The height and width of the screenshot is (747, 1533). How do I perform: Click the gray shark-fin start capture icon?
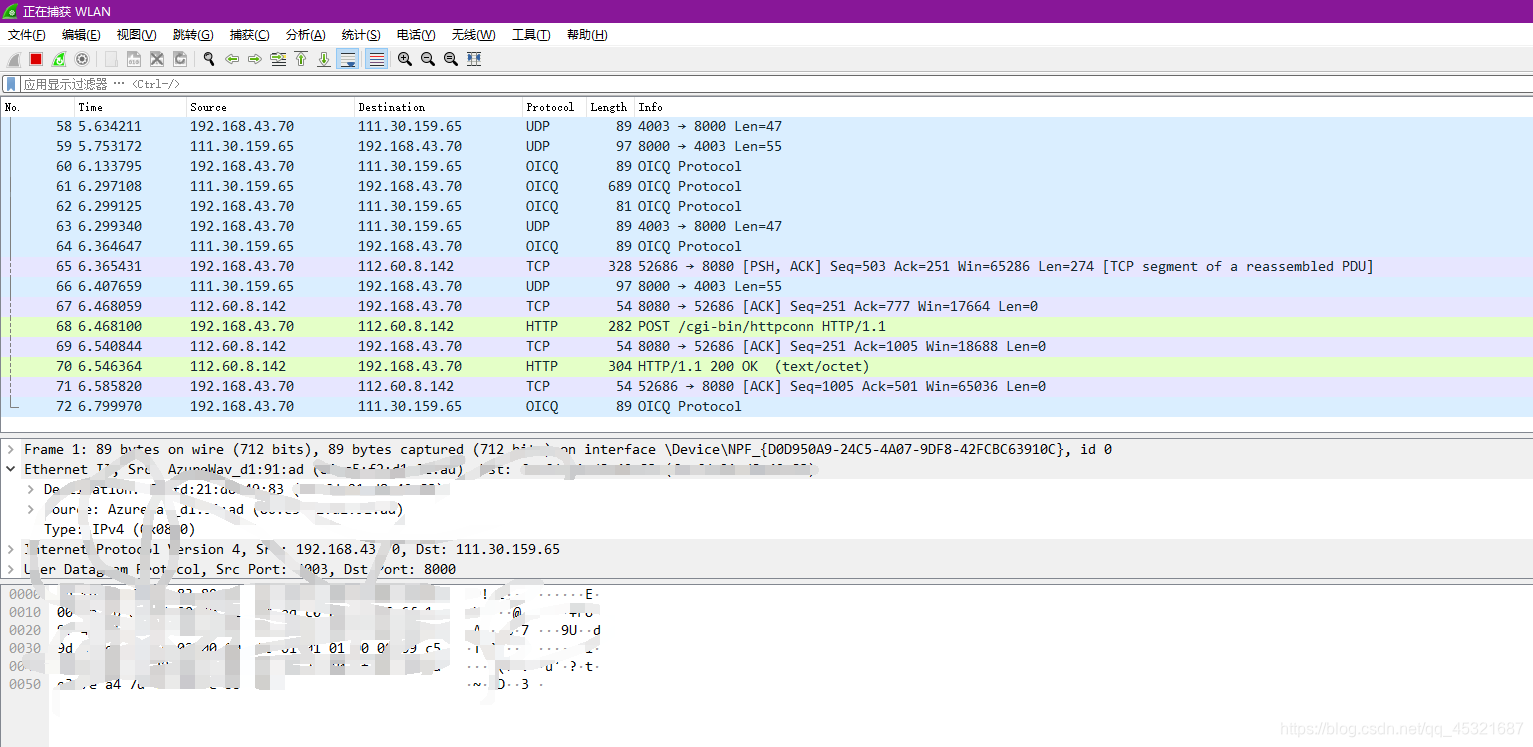(14, 59)
